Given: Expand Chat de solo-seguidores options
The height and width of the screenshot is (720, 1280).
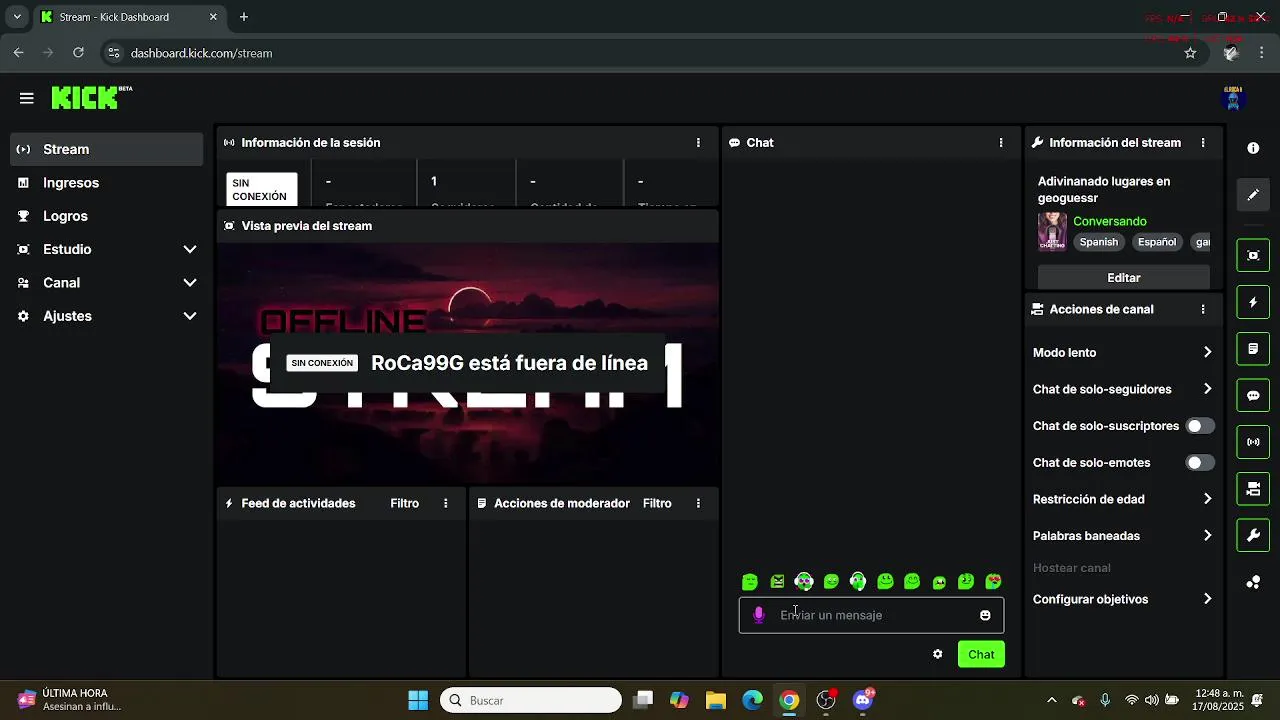Looking at the screenshot, I should coord(1123,389).
